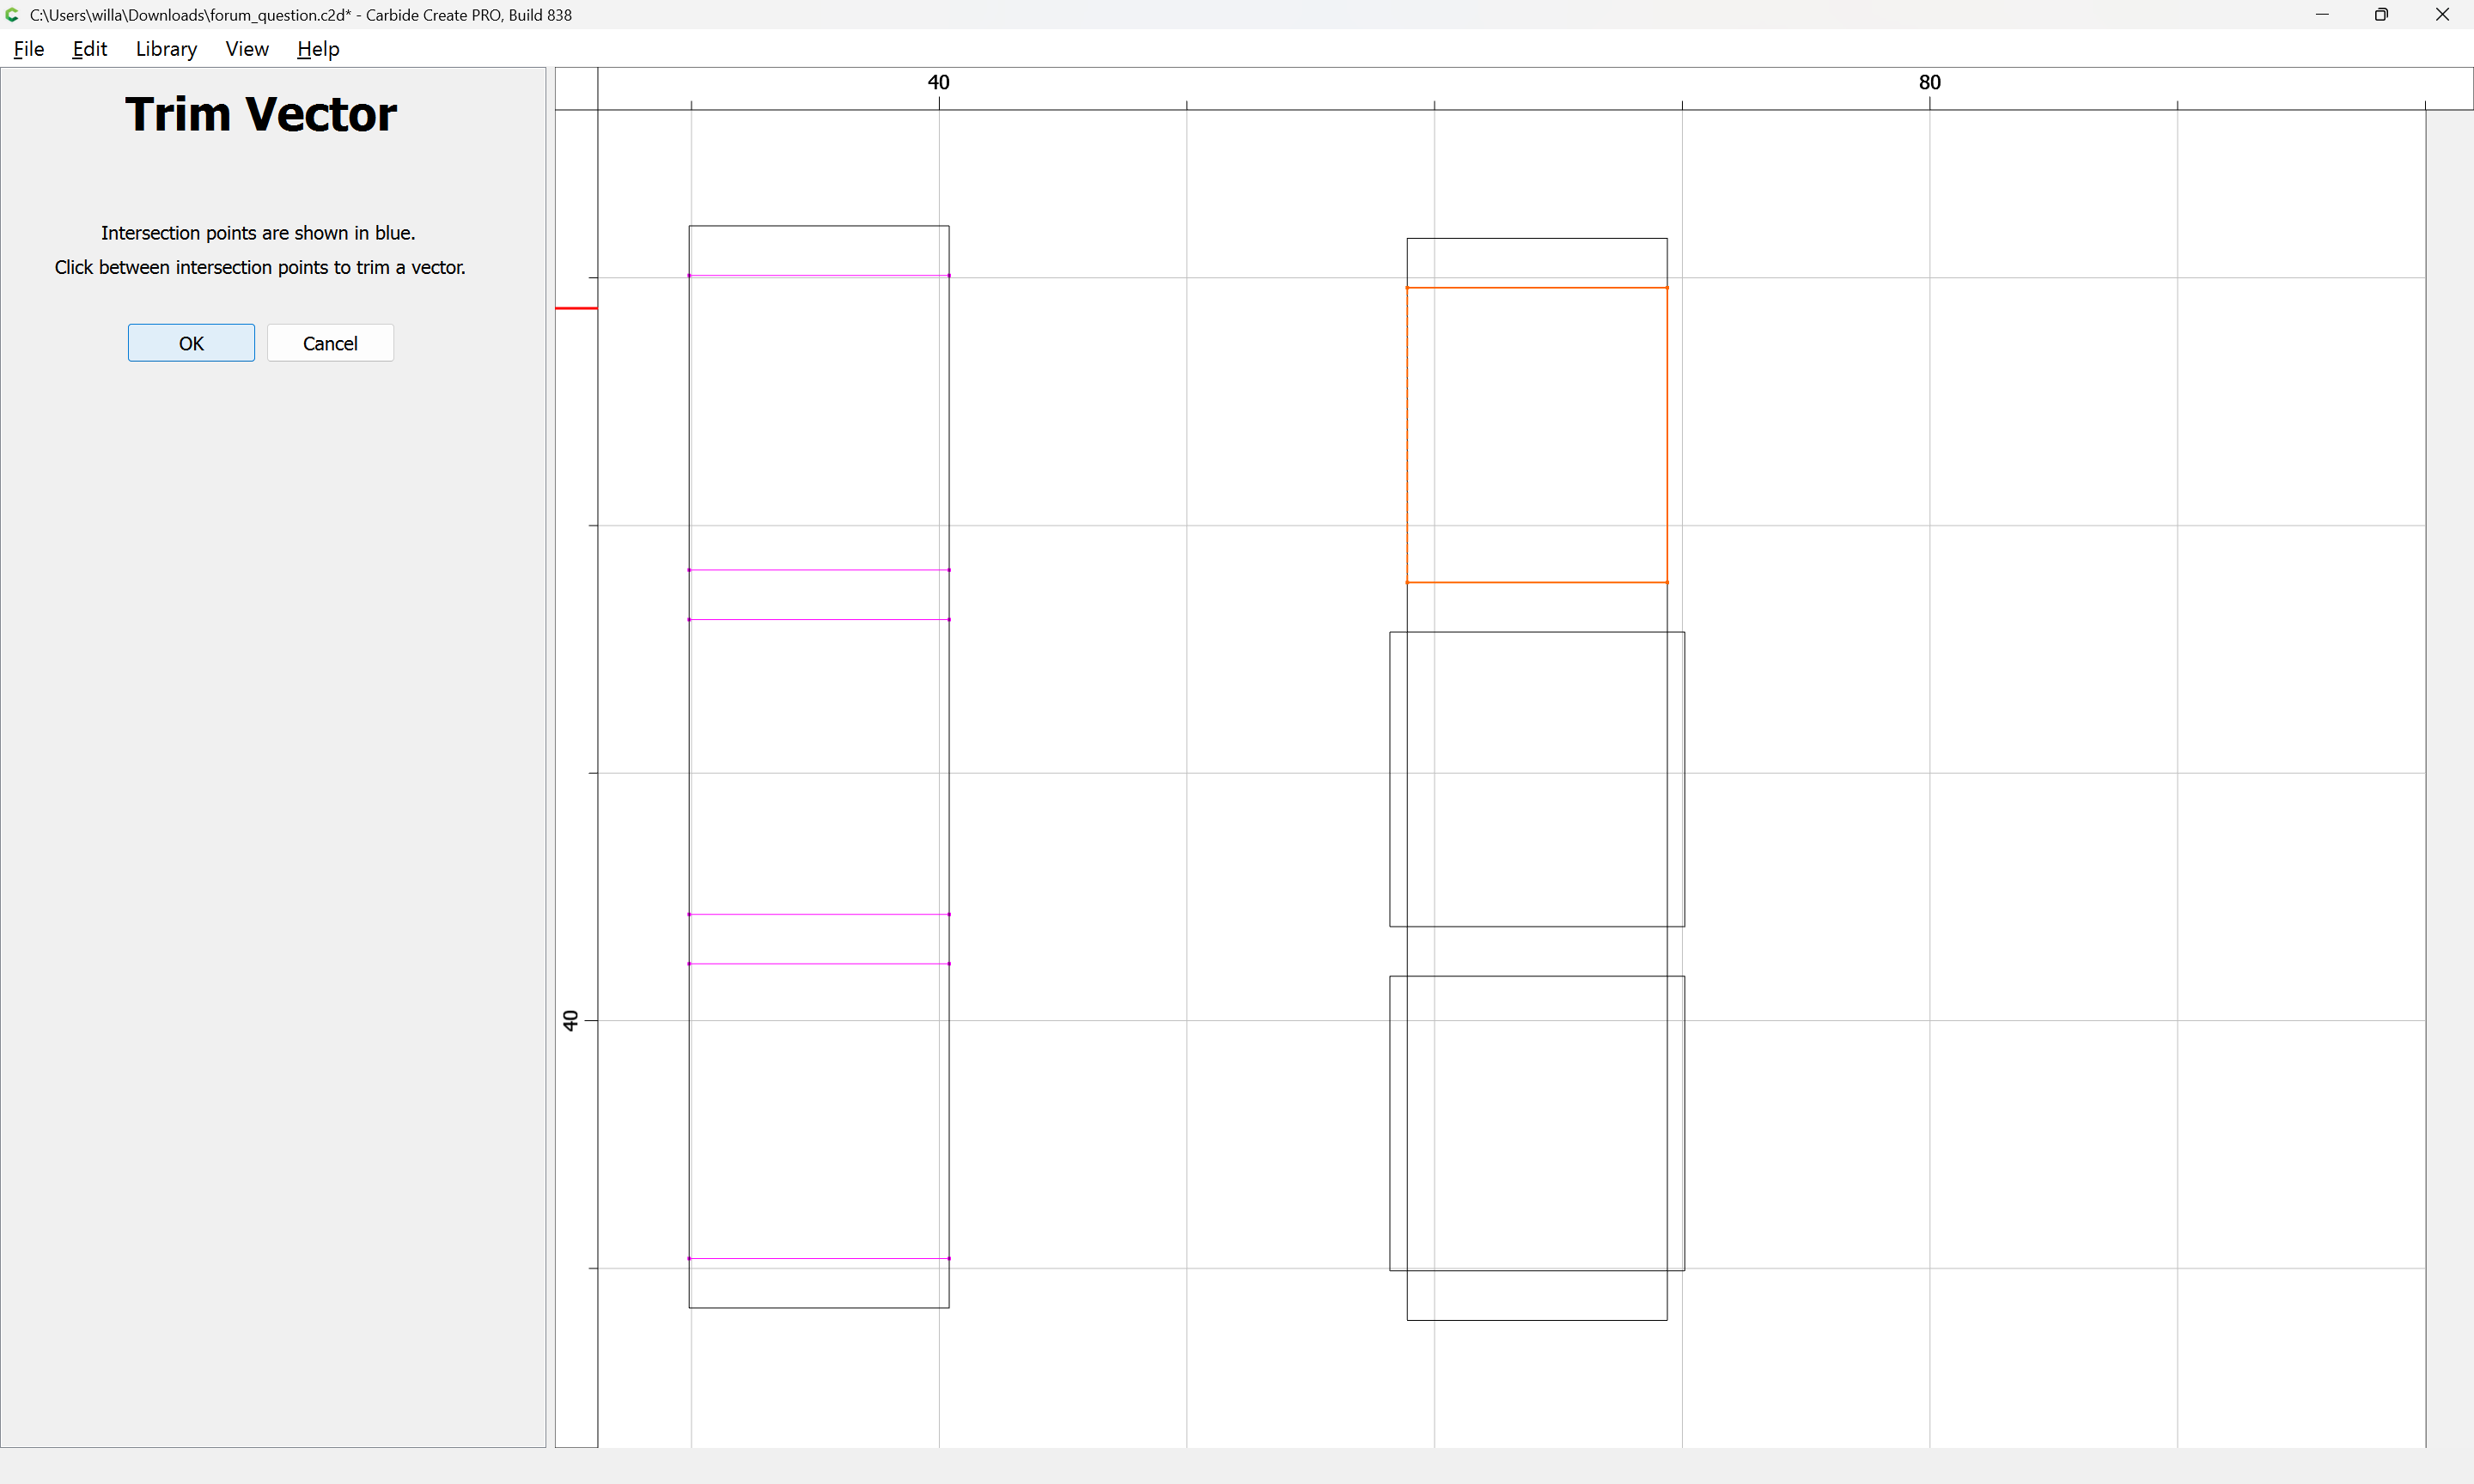Close the Carbide Create window
2474x1484 pixels.
click(x=2442, y=15)
